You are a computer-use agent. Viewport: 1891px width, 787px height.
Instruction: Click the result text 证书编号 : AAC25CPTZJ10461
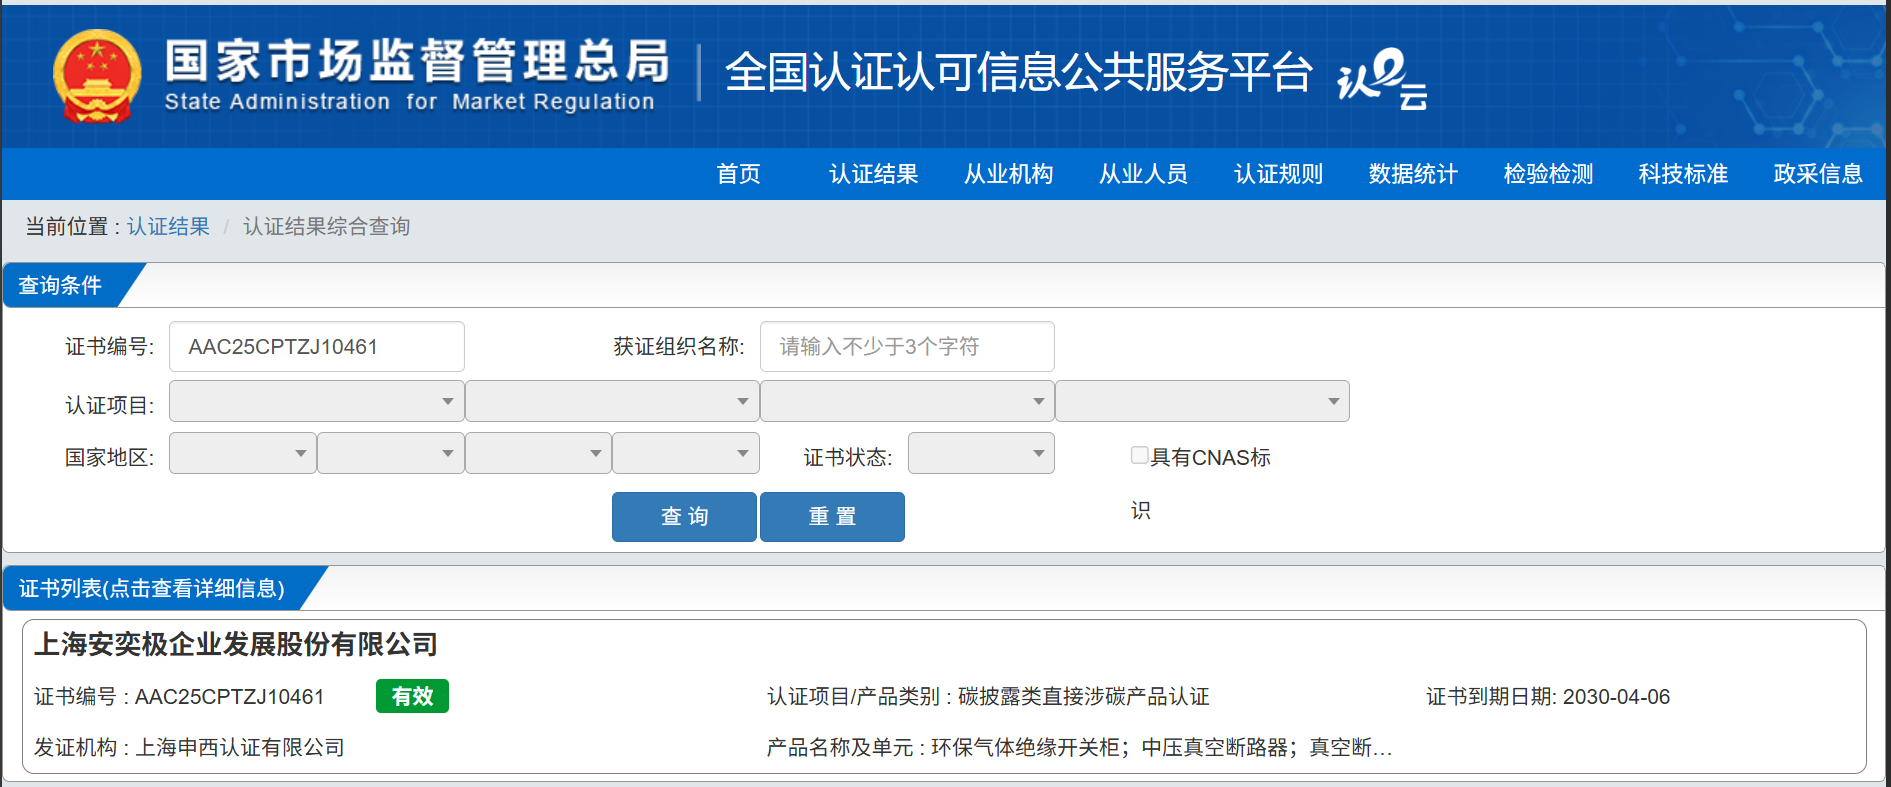click(x=179, y=697)
